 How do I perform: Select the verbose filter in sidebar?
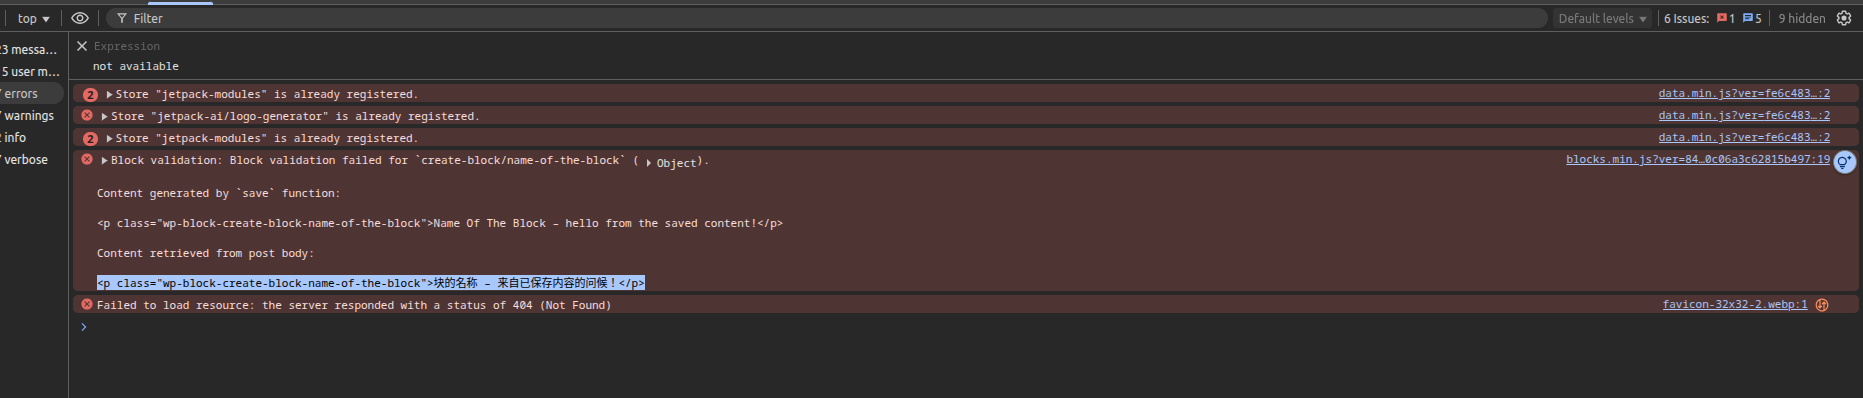pyautogui.click(x=32, y=160)
